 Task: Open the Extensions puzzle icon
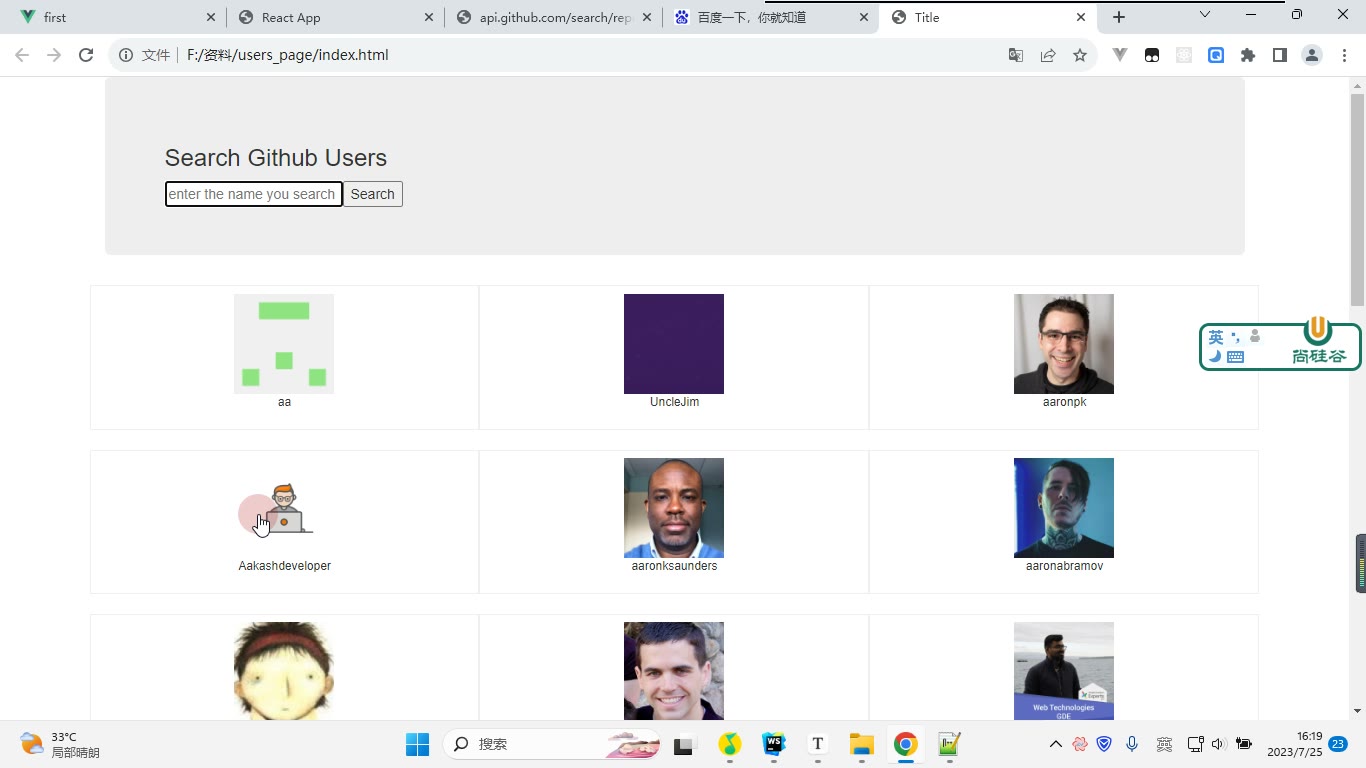click(1248, 56)
